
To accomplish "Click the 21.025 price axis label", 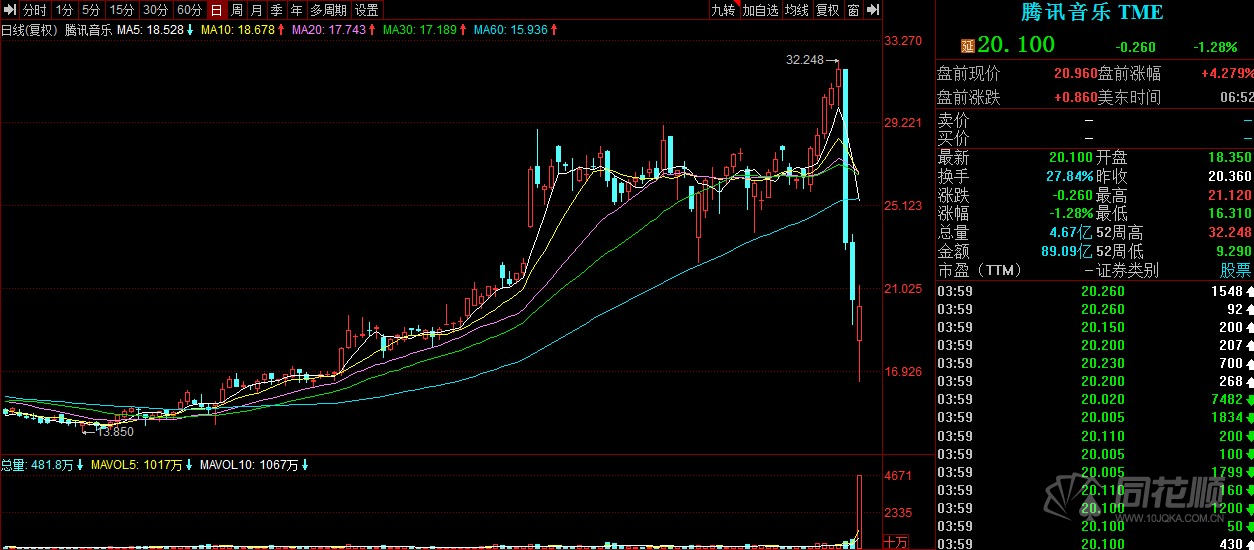I will click(903, 289).
